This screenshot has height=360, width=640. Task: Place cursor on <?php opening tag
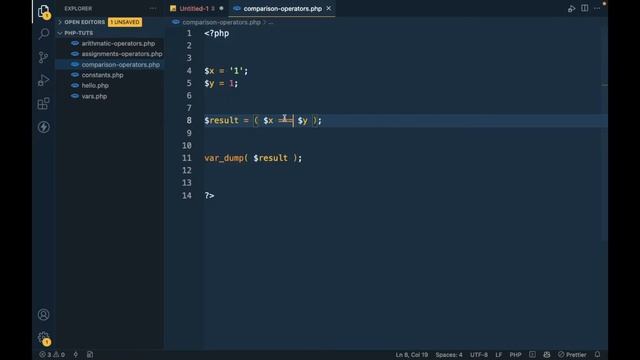point(216,33)
